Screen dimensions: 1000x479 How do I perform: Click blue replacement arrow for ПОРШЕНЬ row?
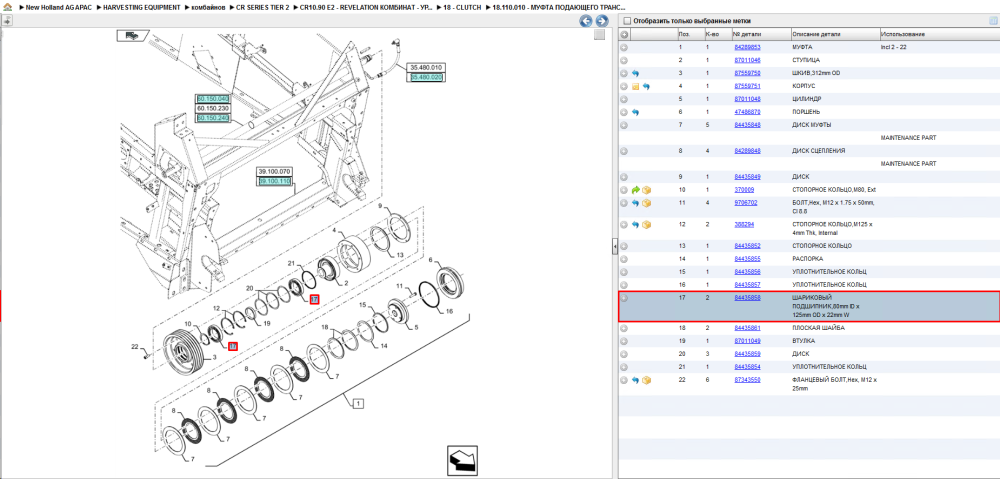(635, 112)
